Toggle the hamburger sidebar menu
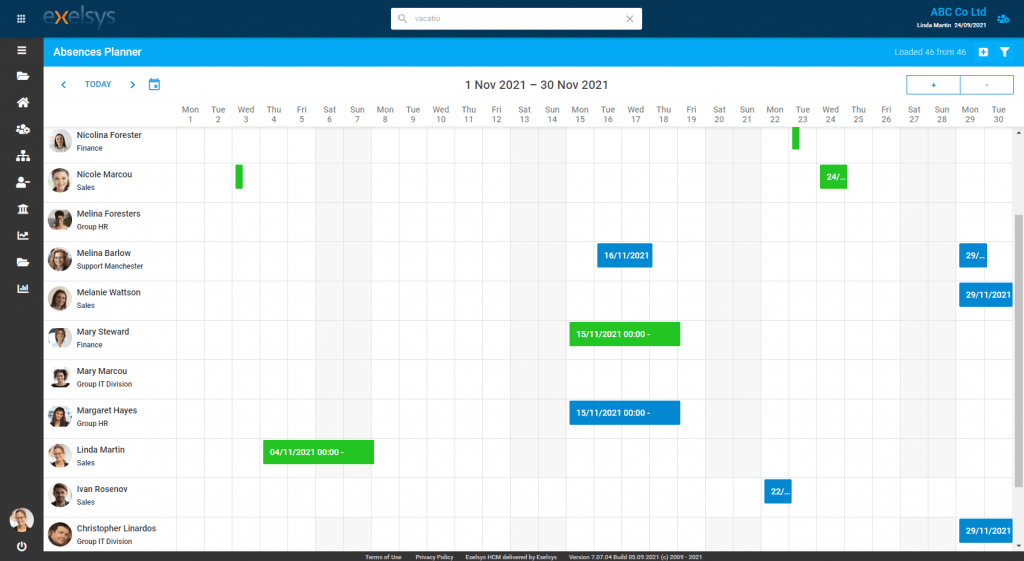 (22, 50)
